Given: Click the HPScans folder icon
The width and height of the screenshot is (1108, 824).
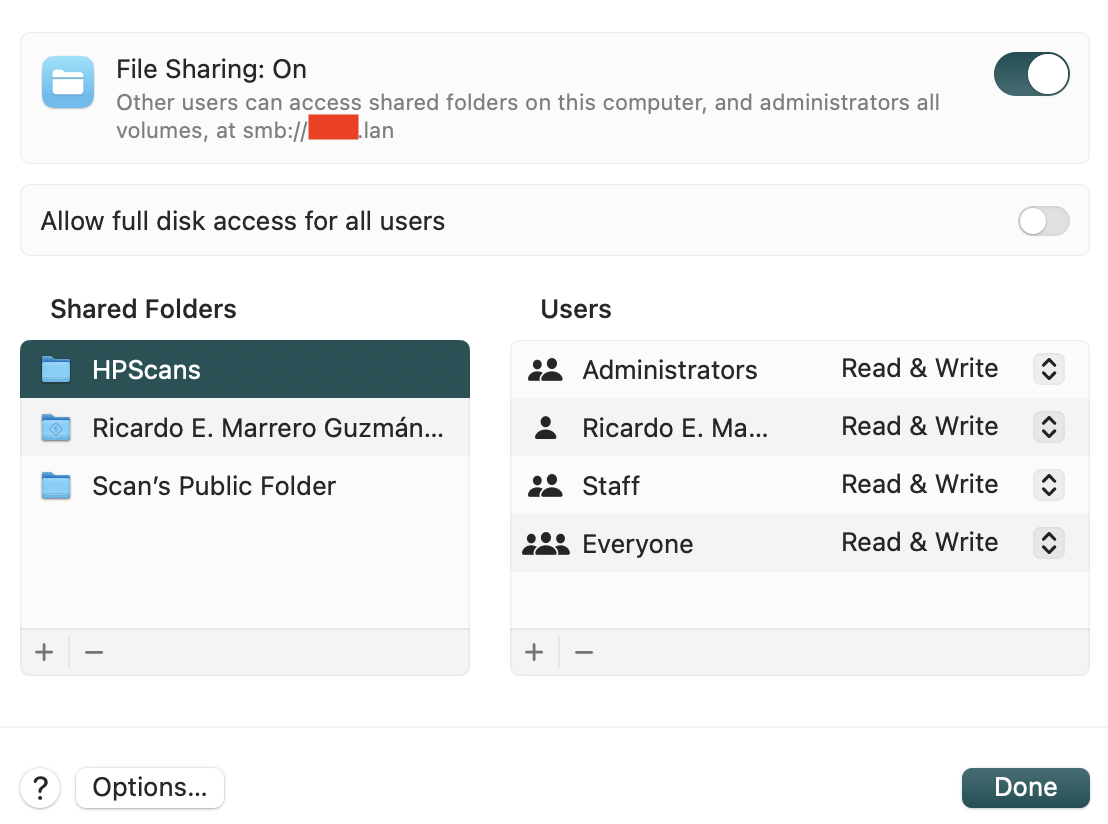Looking at the screenshot, I should coord(56,370).
